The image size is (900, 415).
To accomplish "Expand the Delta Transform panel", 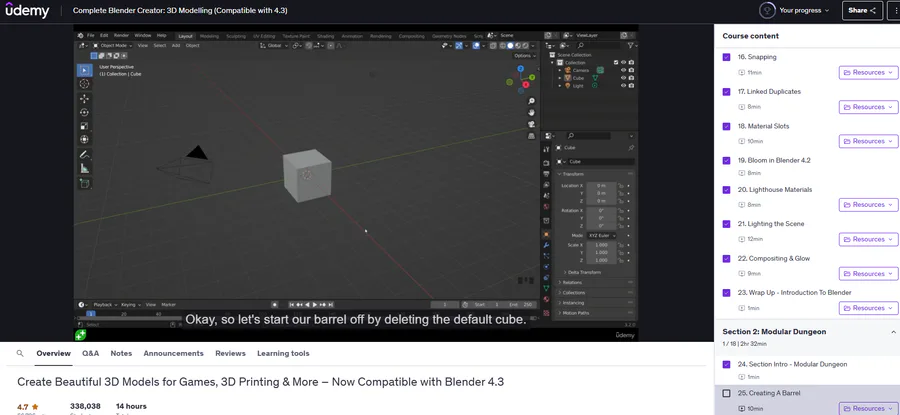I will click(x=586, y=272).
